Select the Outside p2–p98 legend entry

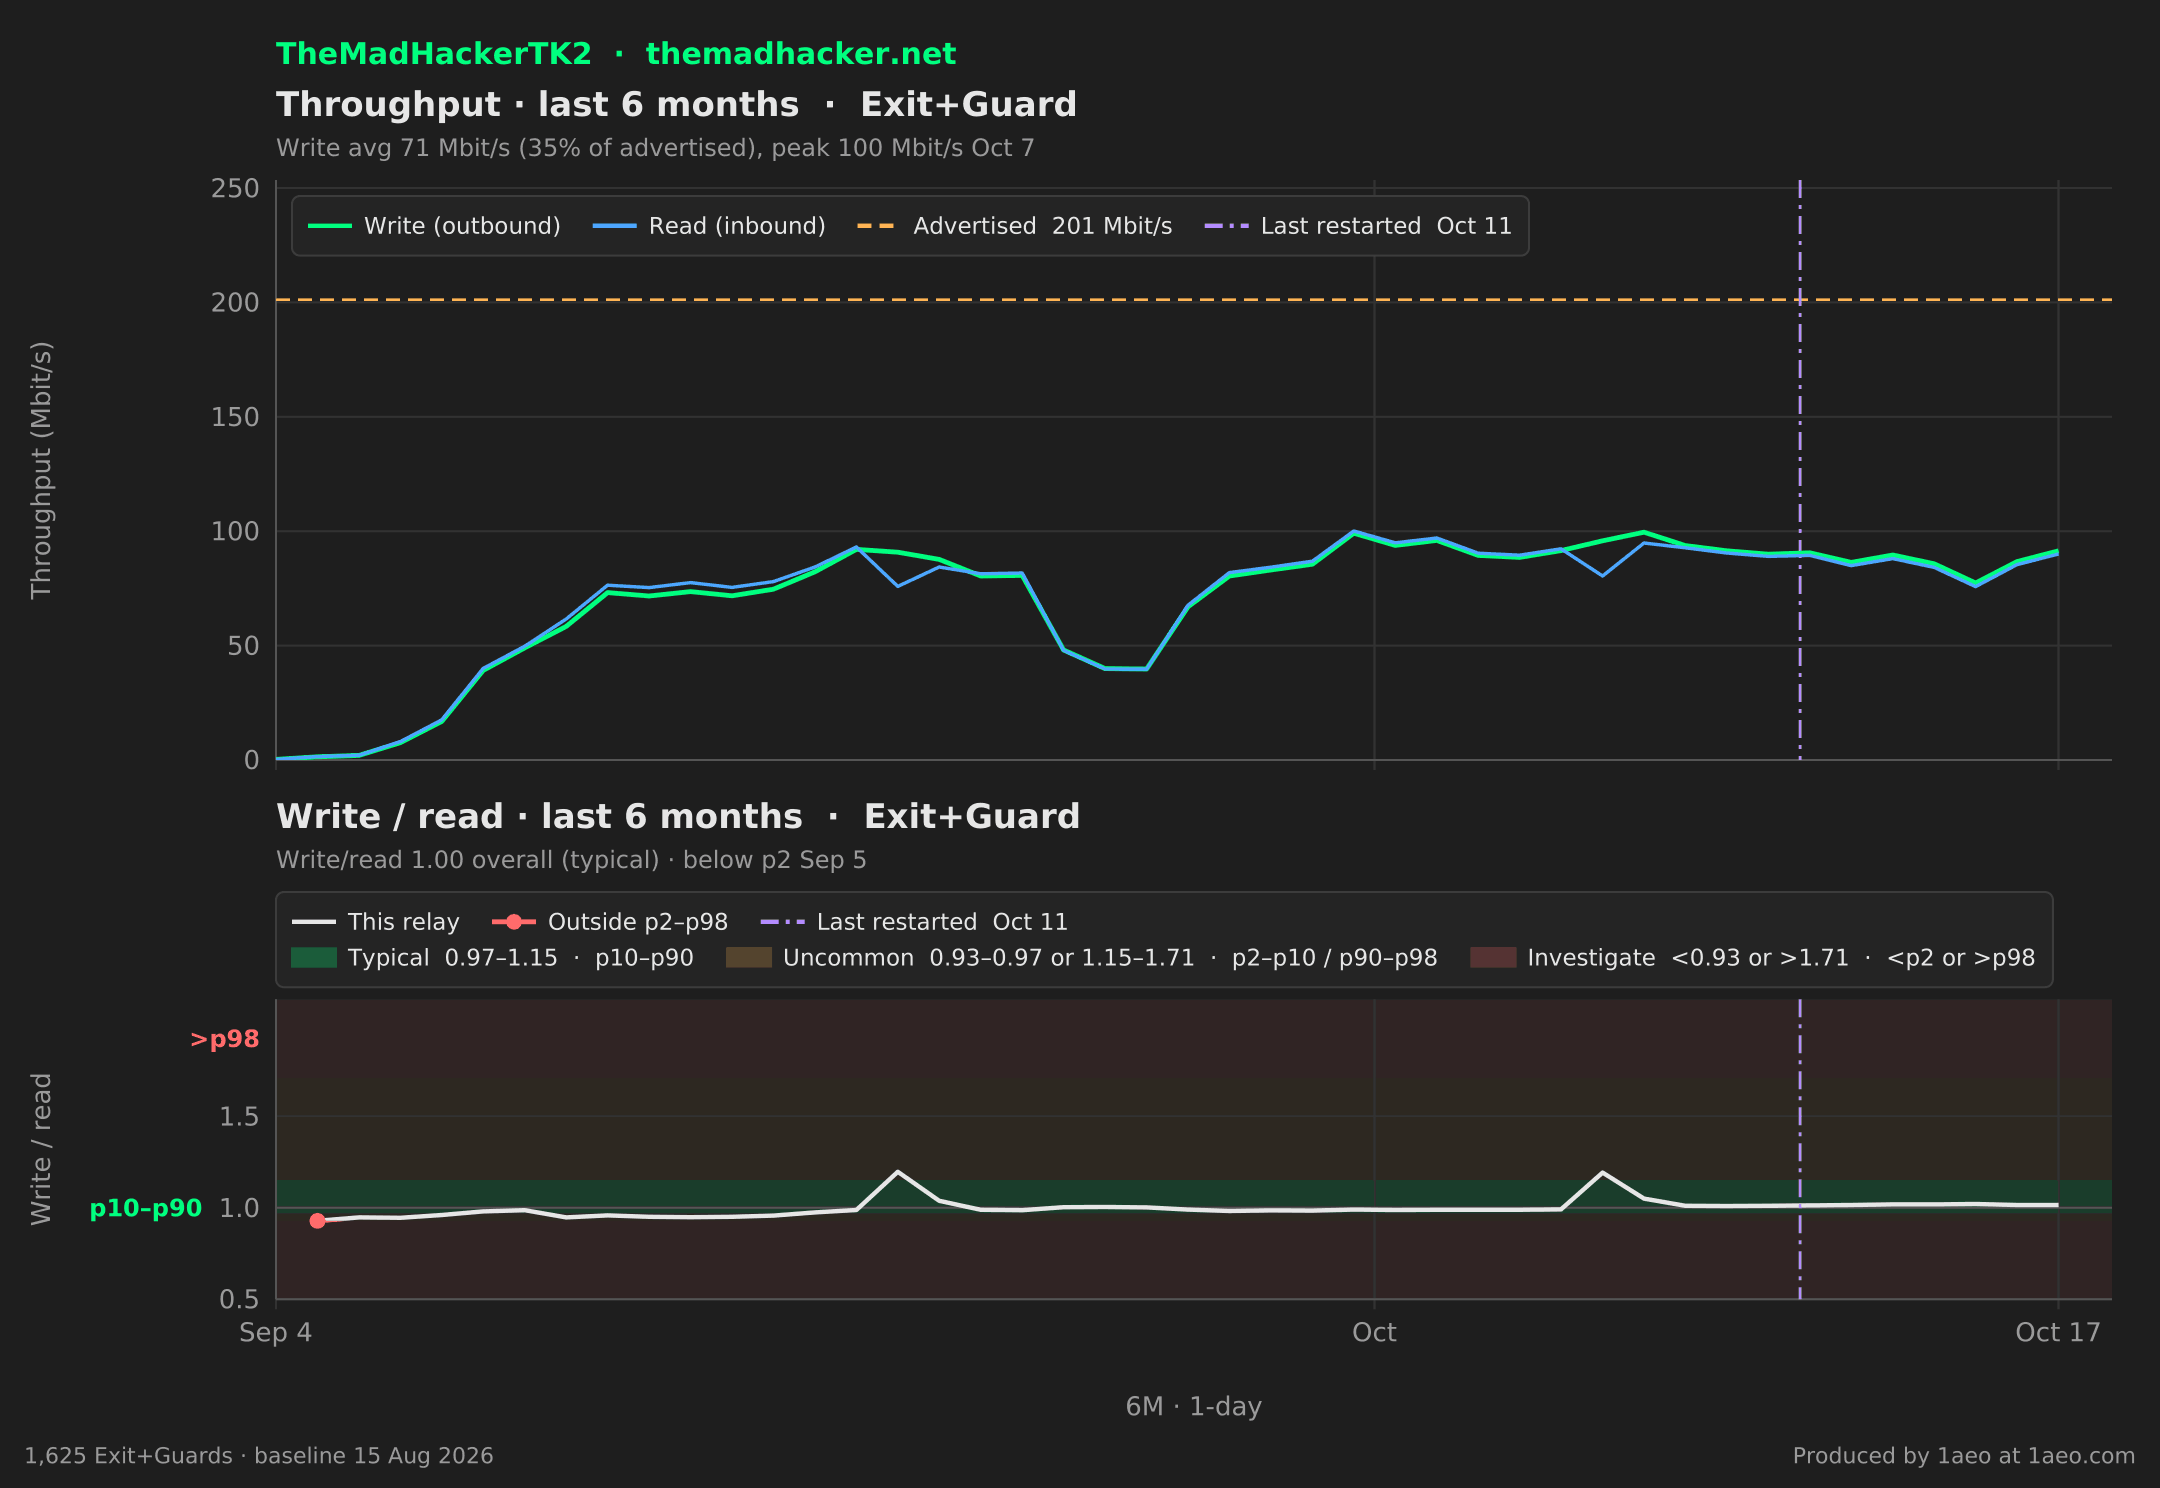(x=610, y=922)
